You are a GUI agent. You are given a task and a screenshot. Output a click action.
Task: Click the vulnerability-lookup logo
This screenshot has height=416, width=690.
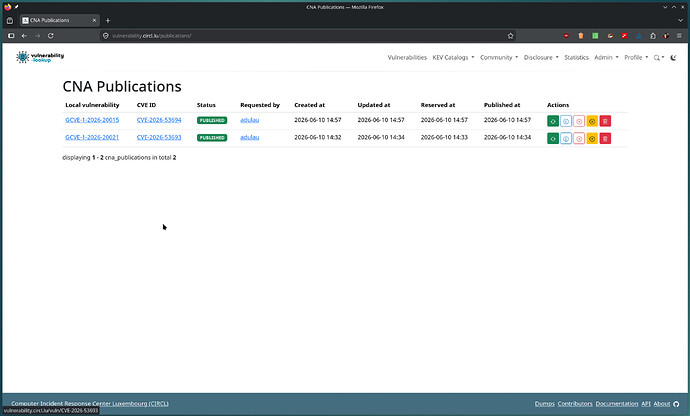[40, 57]
